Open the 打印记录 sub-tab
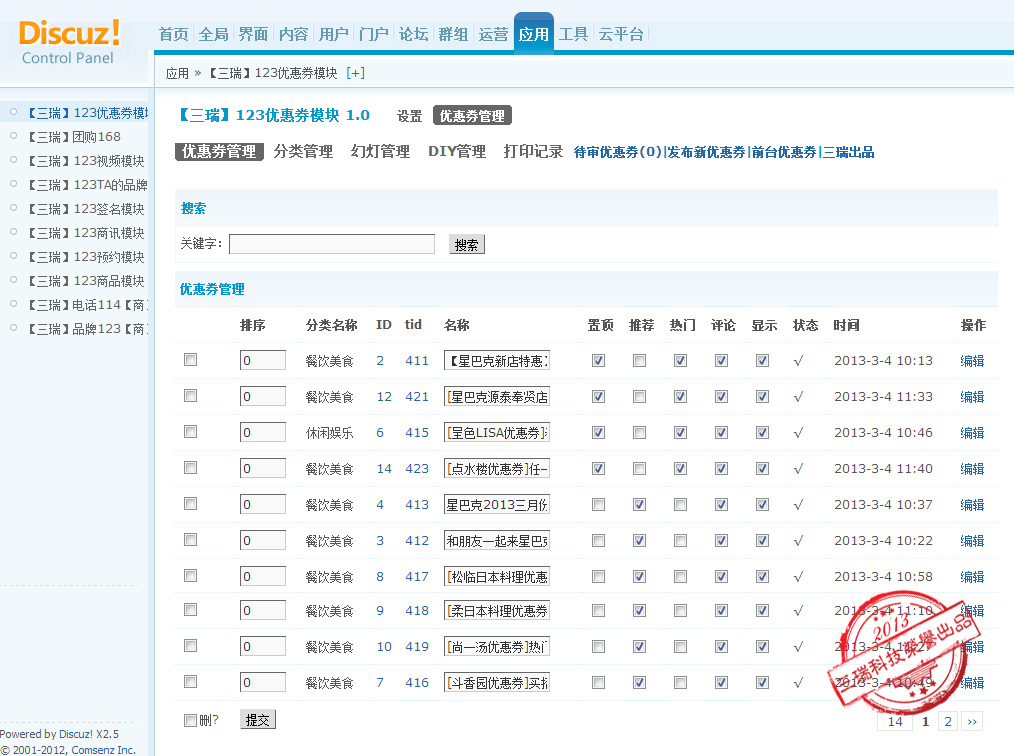The image size is (1014, 756). tap(533, 152)
